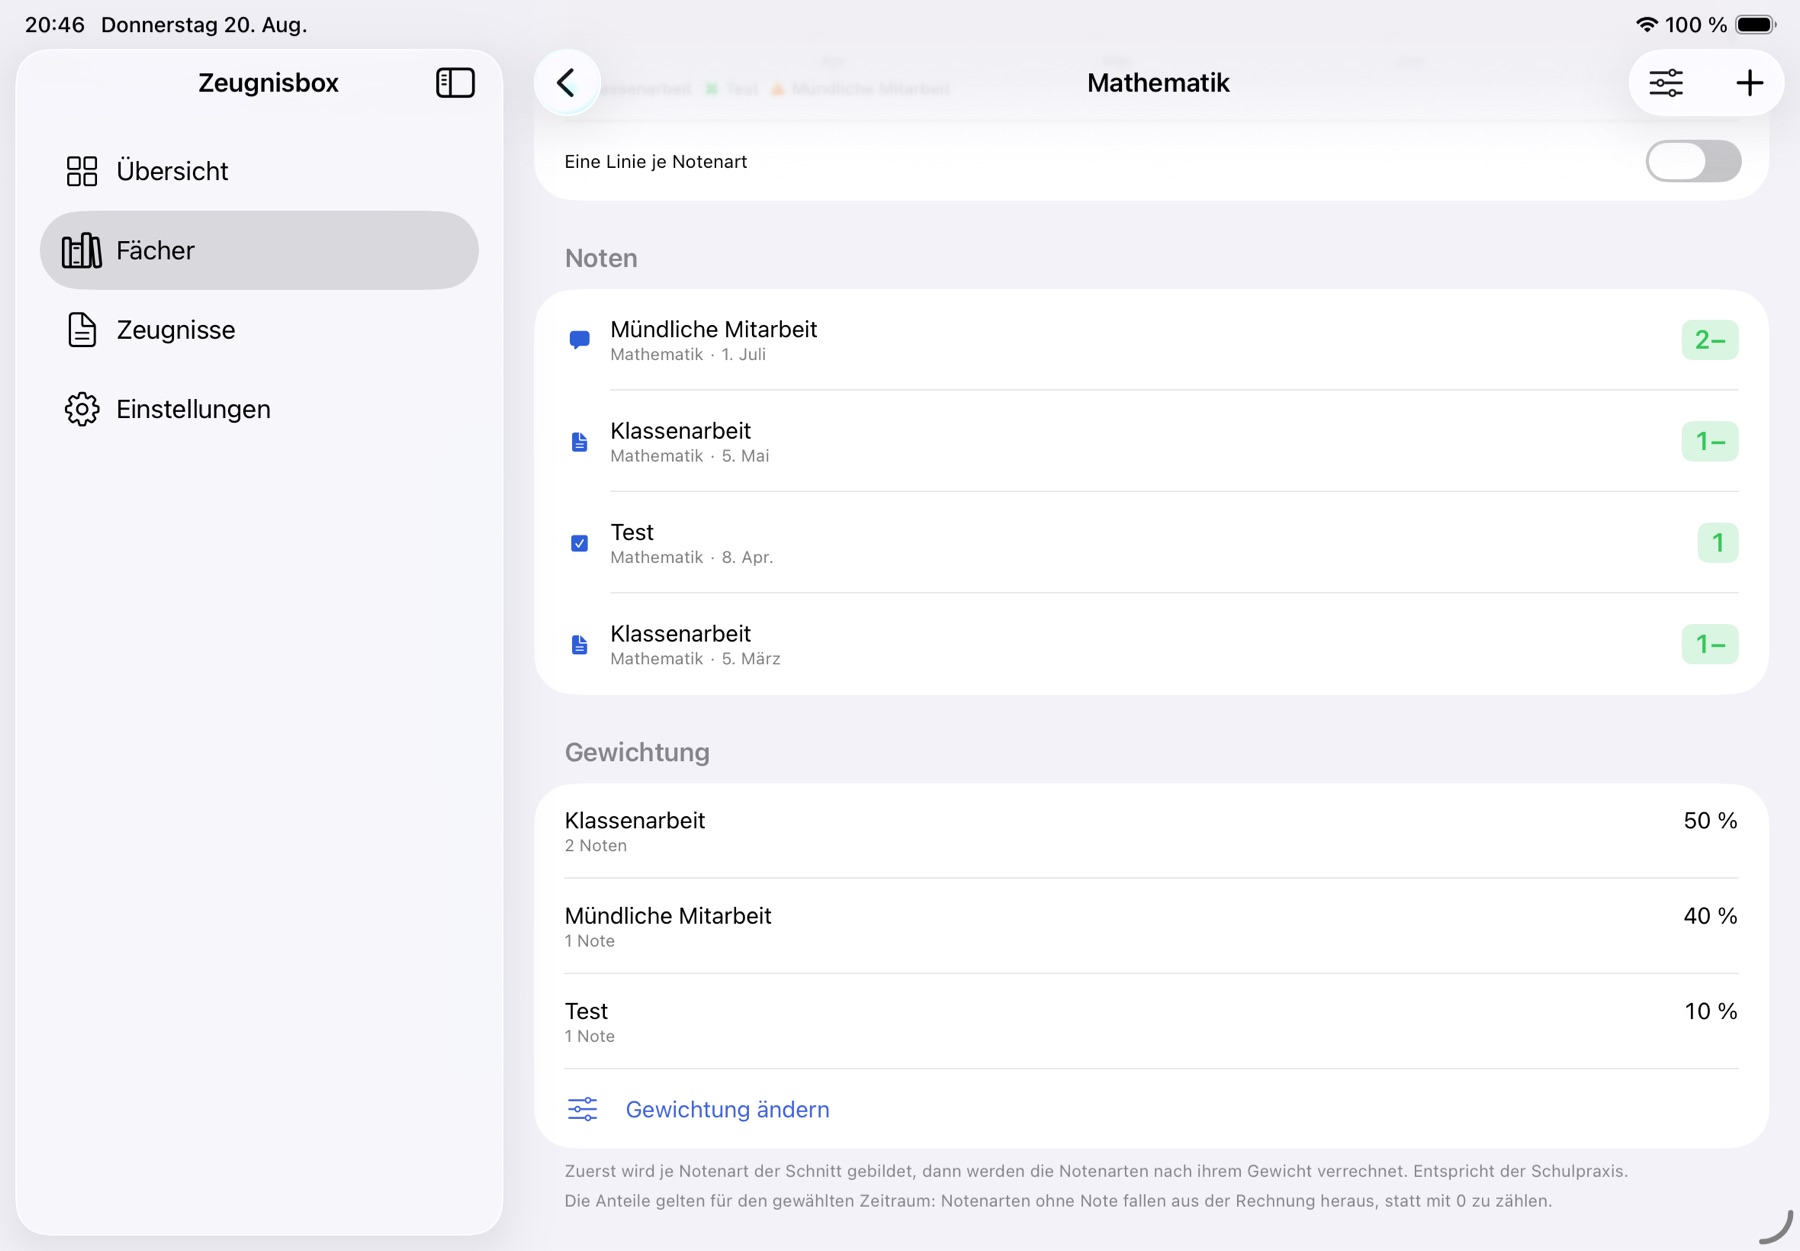
Task: Open Klassenarbeit entry from 5. März
Action: pyautogui.click(x=1151, y=644)
